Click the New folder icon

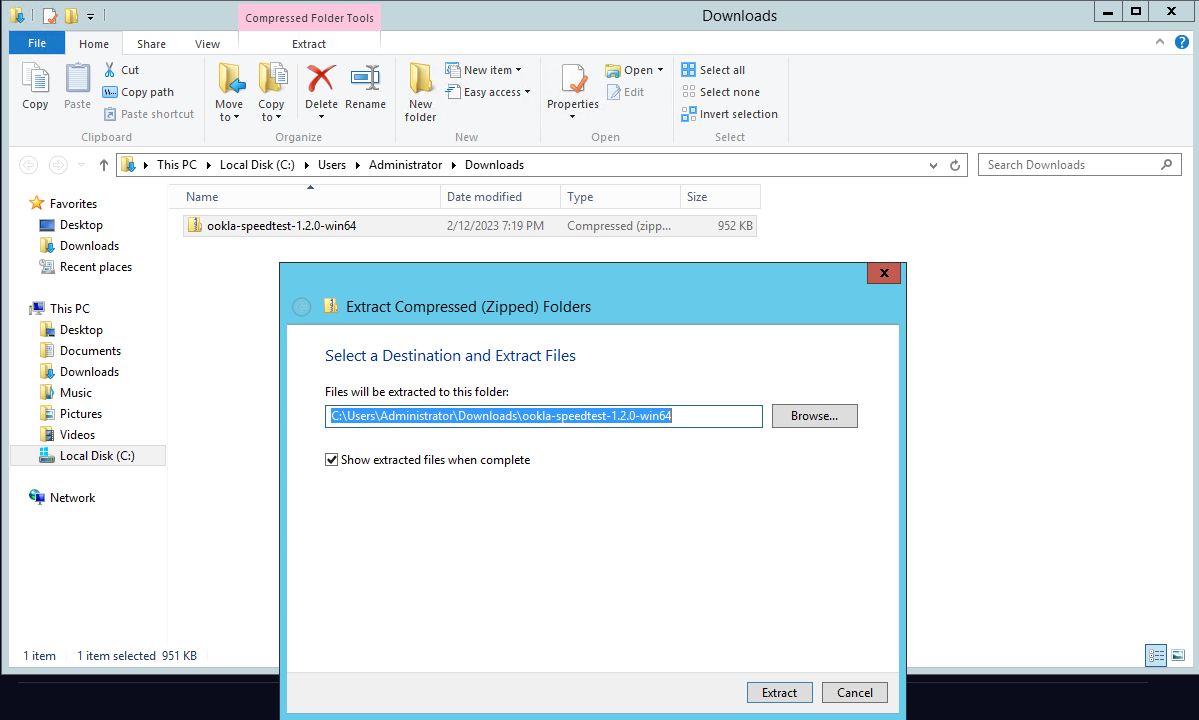pos(420,80)
